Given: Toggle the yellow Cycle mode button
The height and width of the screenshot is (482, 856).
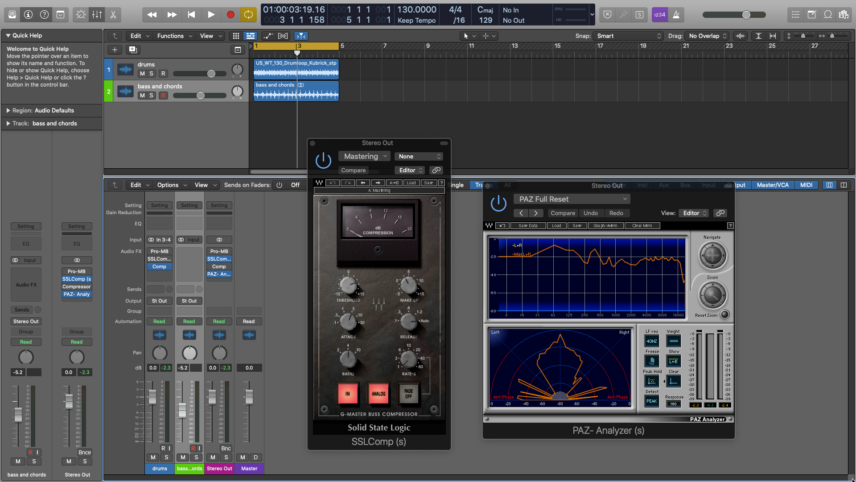Looking at the screenshot, I should tap(248, 15).
